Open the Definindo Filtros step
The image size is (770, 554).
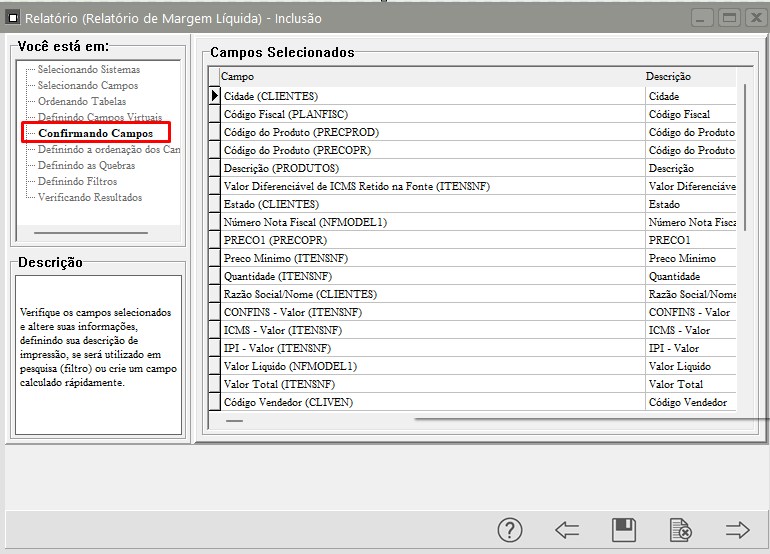pyautogui.click(x=77, y=182)
